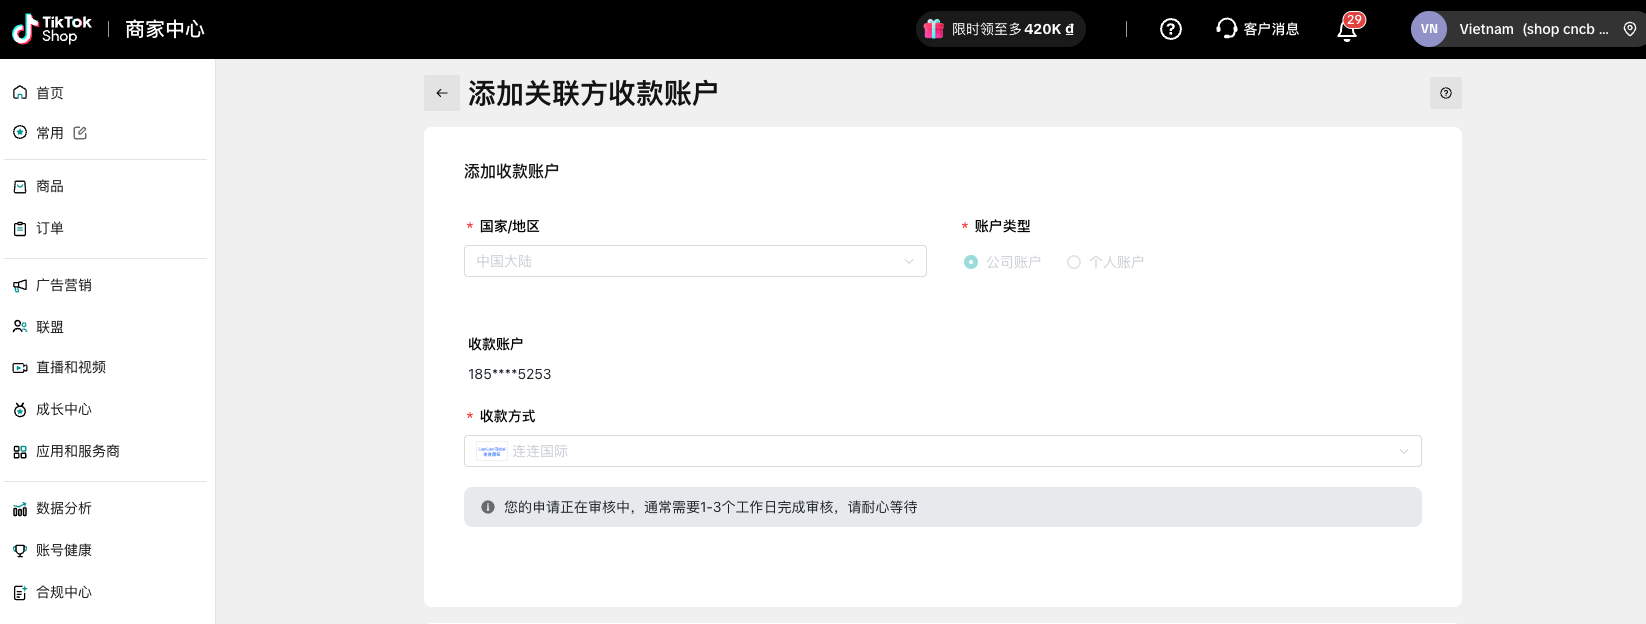Go to 首页 in sidebar

tap(50, 93)
